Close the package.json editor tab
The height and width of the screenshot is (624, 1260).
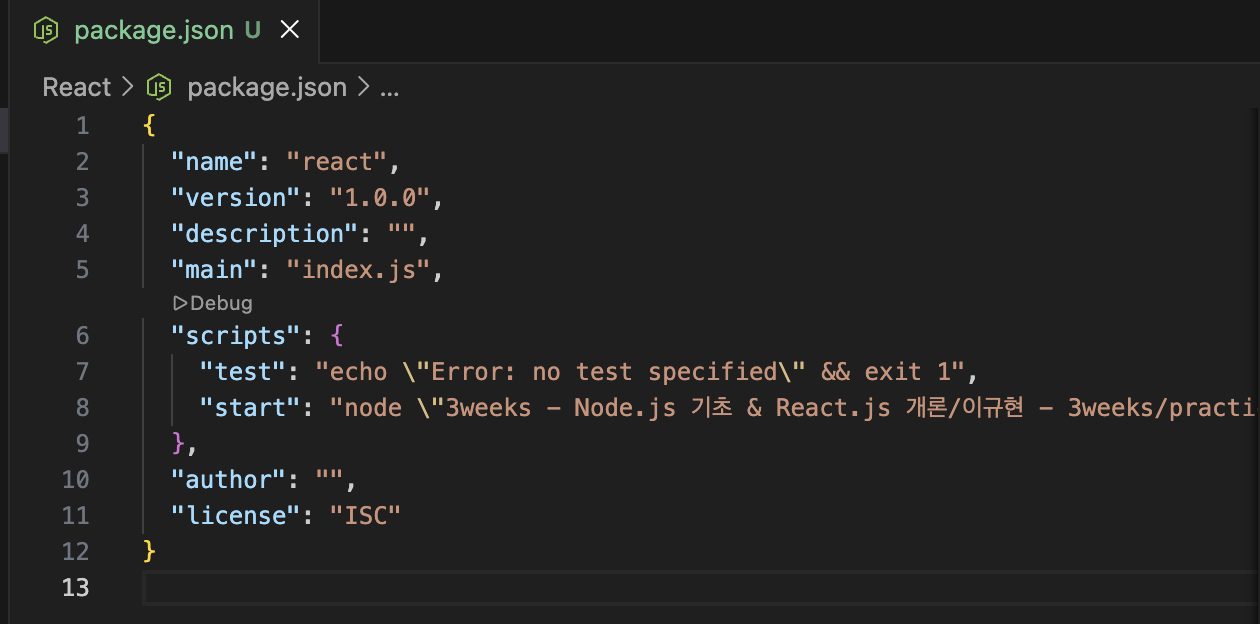(x=290, y=30)
